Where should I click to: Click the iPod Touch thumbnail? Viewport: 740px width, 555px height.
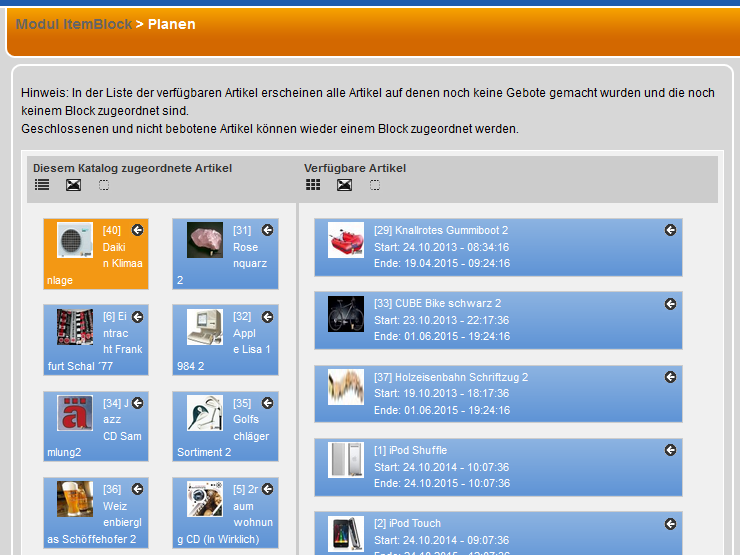[346, 534]
